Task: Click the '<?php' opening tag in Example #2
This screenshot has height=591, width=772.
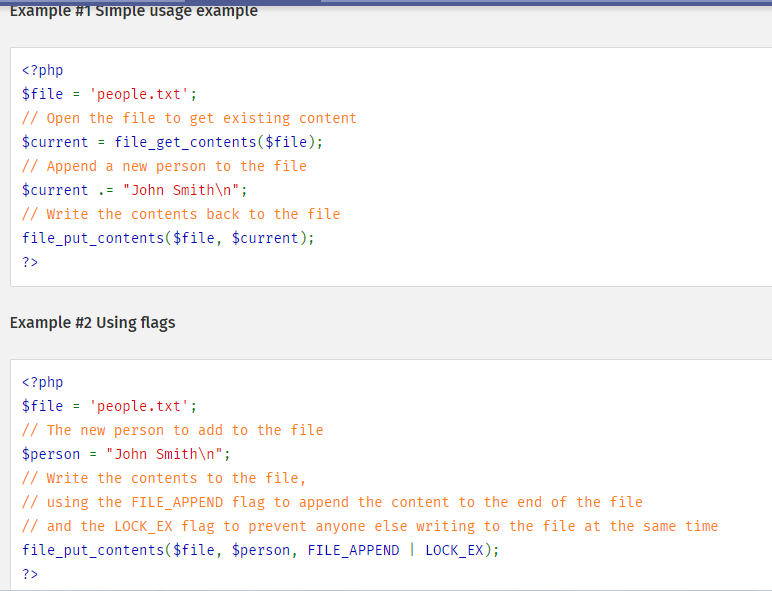Action: click(x=42, y=383)
